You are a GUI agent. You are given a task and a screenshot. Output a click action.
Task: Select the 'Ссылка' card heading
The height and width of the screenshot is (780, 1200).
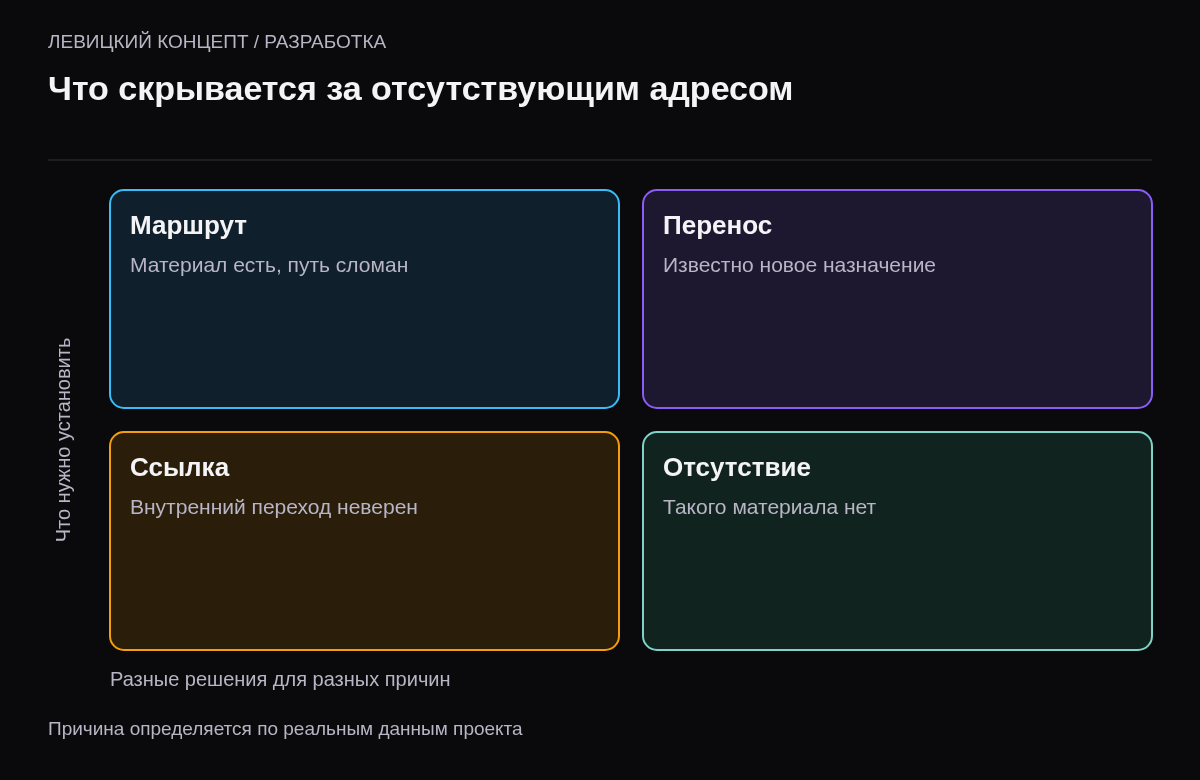(x=179, y=467)
